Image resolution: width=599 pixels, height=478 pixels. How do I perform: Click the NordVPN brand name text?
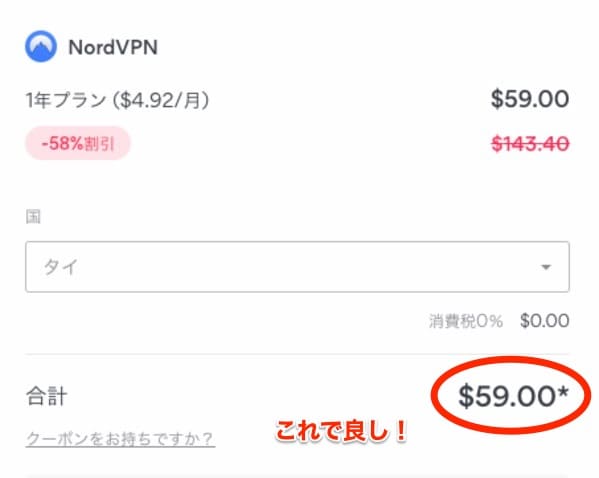(x=113, y=48)
